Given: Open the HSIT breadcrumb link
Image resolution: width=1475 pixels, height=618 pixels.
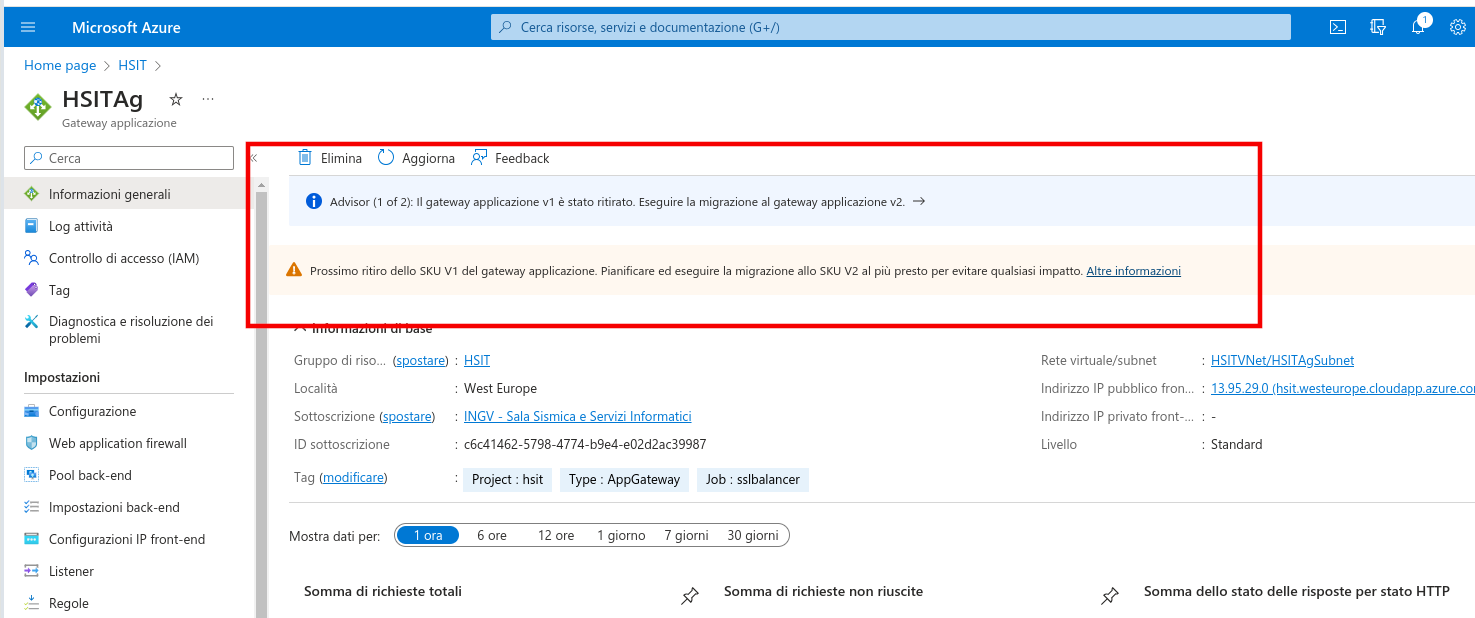Looking at the screenshot, I should coord(132,65).
